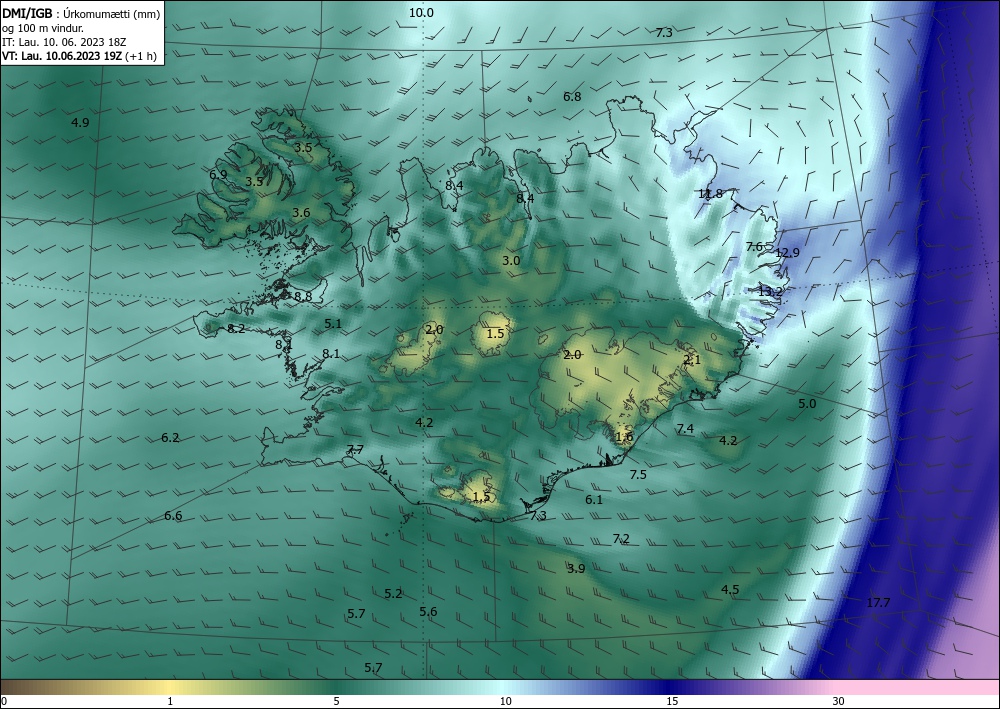Screen dimensions: 1000x709
Task: Click the 15 label on the color scale
Action: (x=672, y=702)
